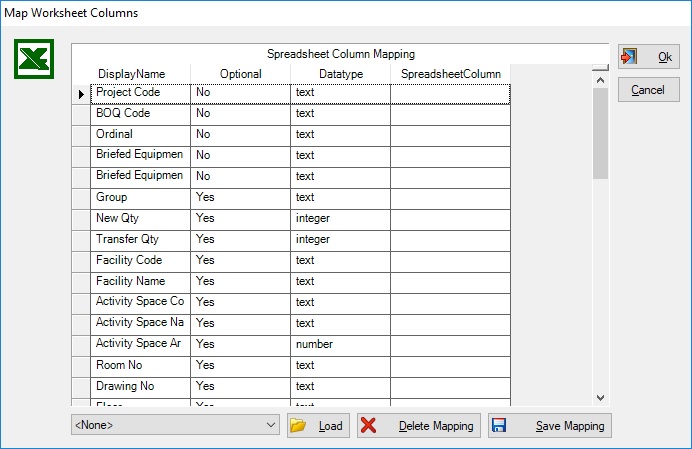Open the <None> mapping dropdown
Viewport: 692px width, 449px height.
(x=271, y=426)
